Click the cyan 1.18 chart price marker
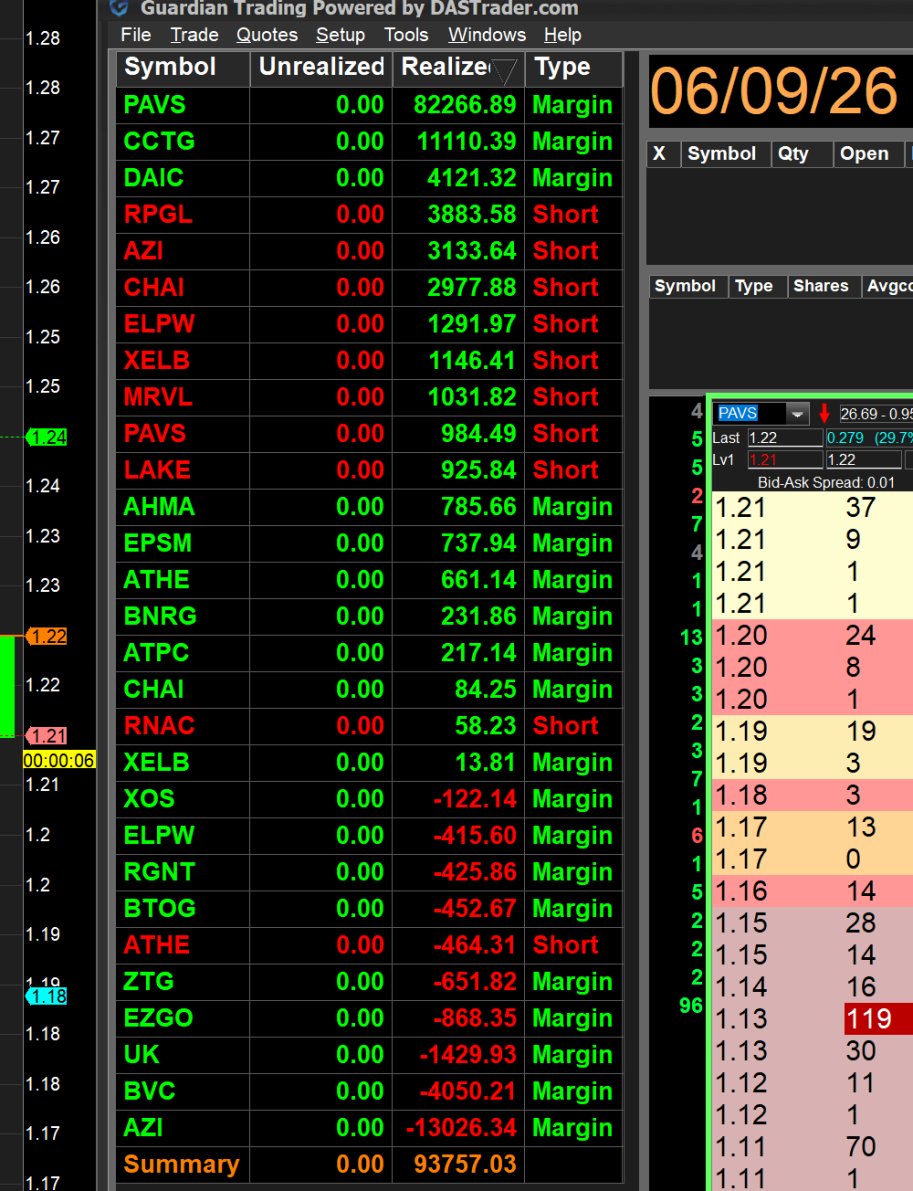This screenshot has width=913, height=1191. click(x=46, y=996)
